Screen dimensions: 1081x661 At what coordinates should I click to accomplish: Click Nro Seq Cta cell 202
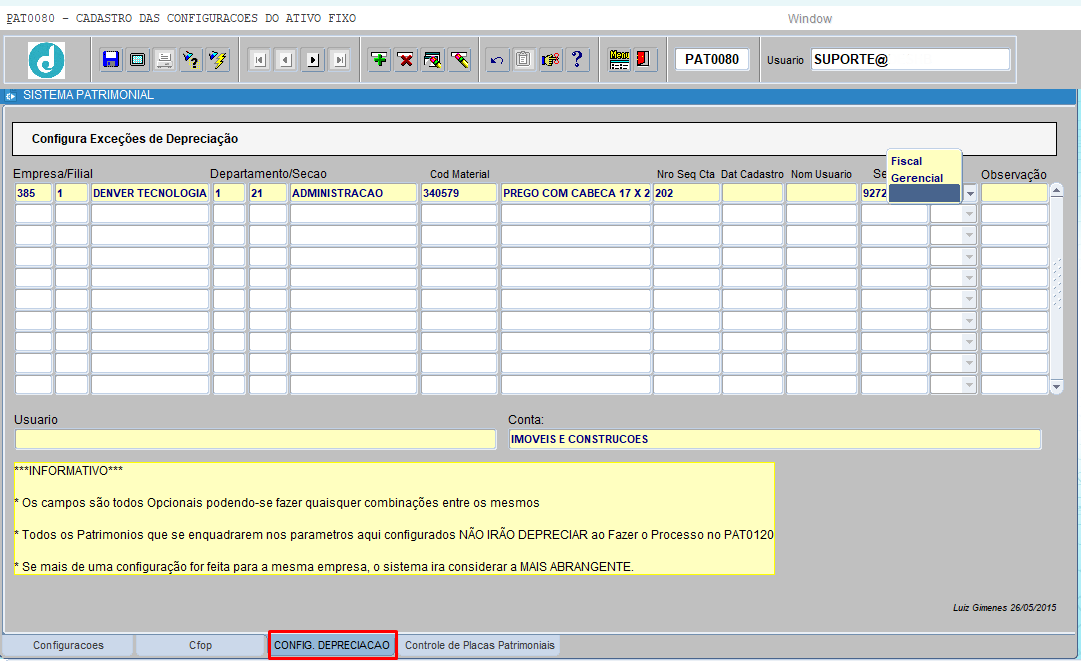coord(686,193)
